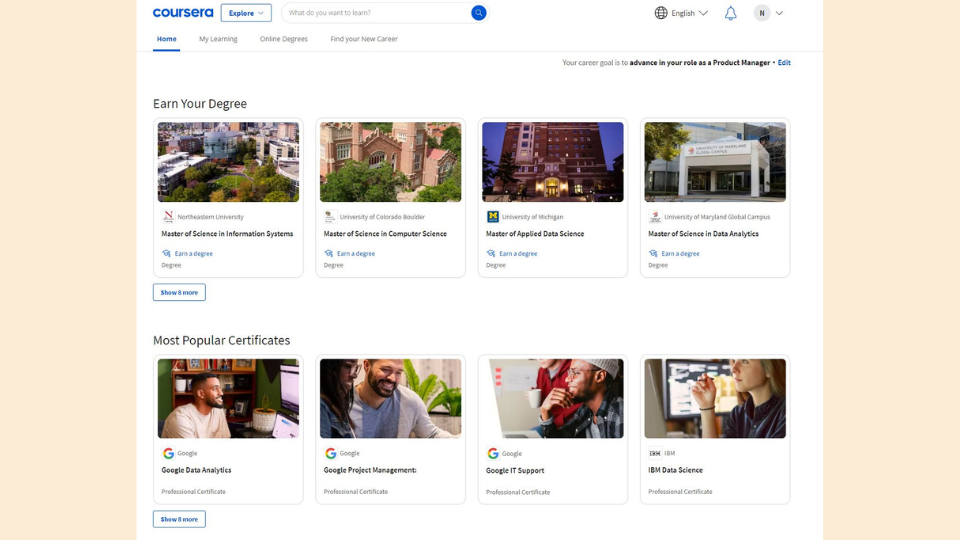Viewport: 960px width, 540px height.
Task: Click 'Earn a degree' under University of Colorado Boulder
Action: pyautogui.click(x=356, y=253)
